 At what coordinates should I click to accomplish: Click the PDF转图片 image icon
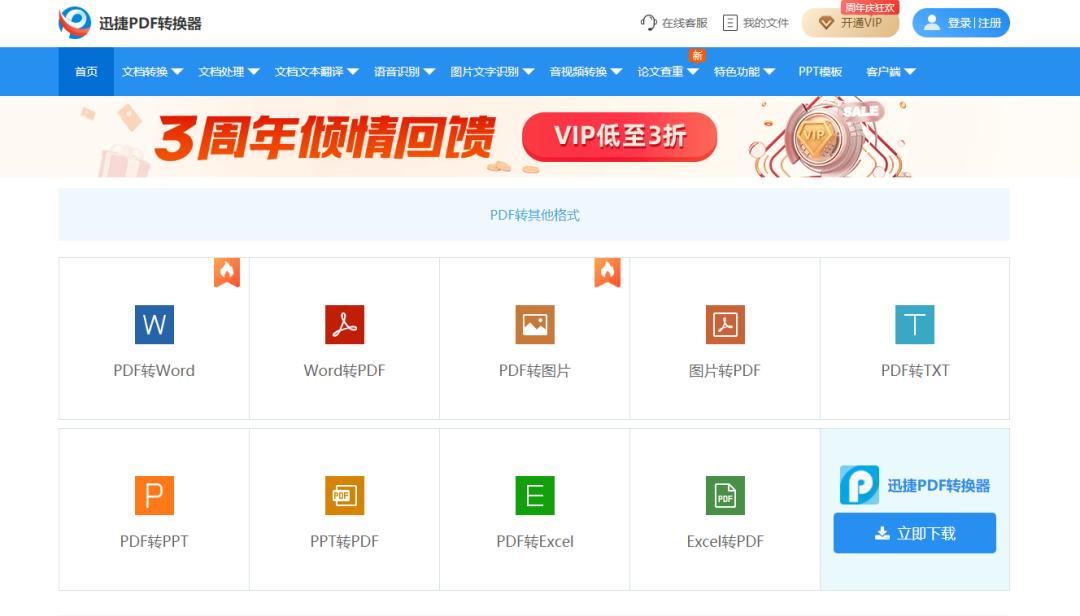(x=534, y=324)
